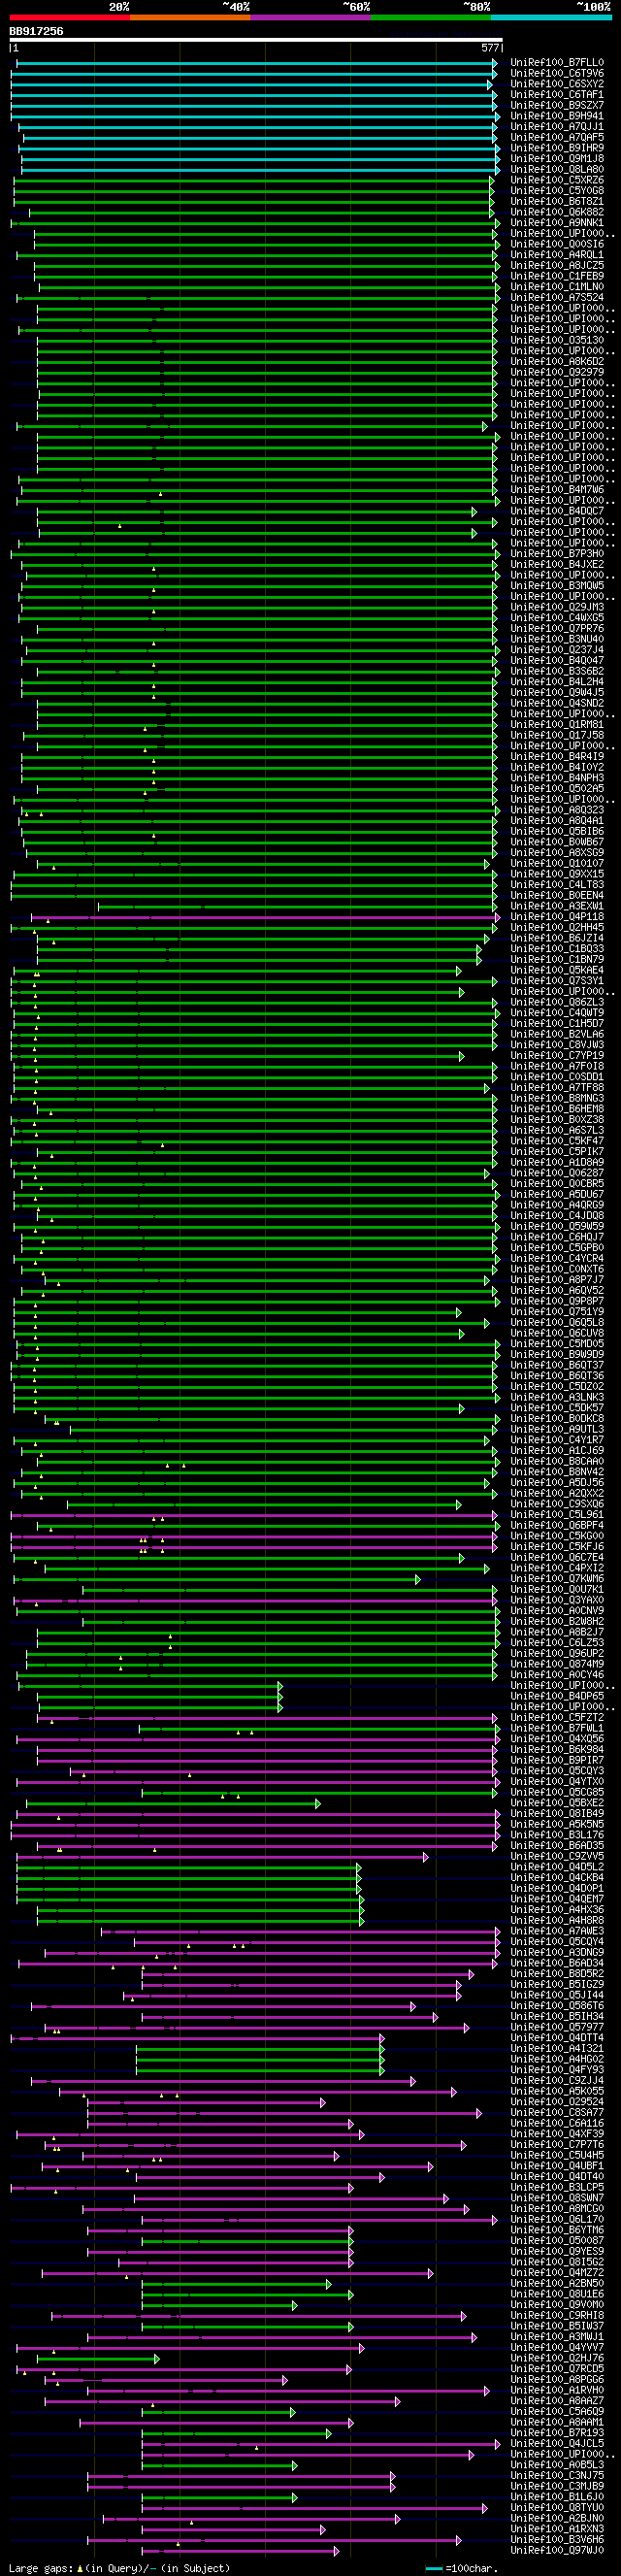Click the purple alignment bar for UniRef100_Q4P118

click(x=265, y=916)
